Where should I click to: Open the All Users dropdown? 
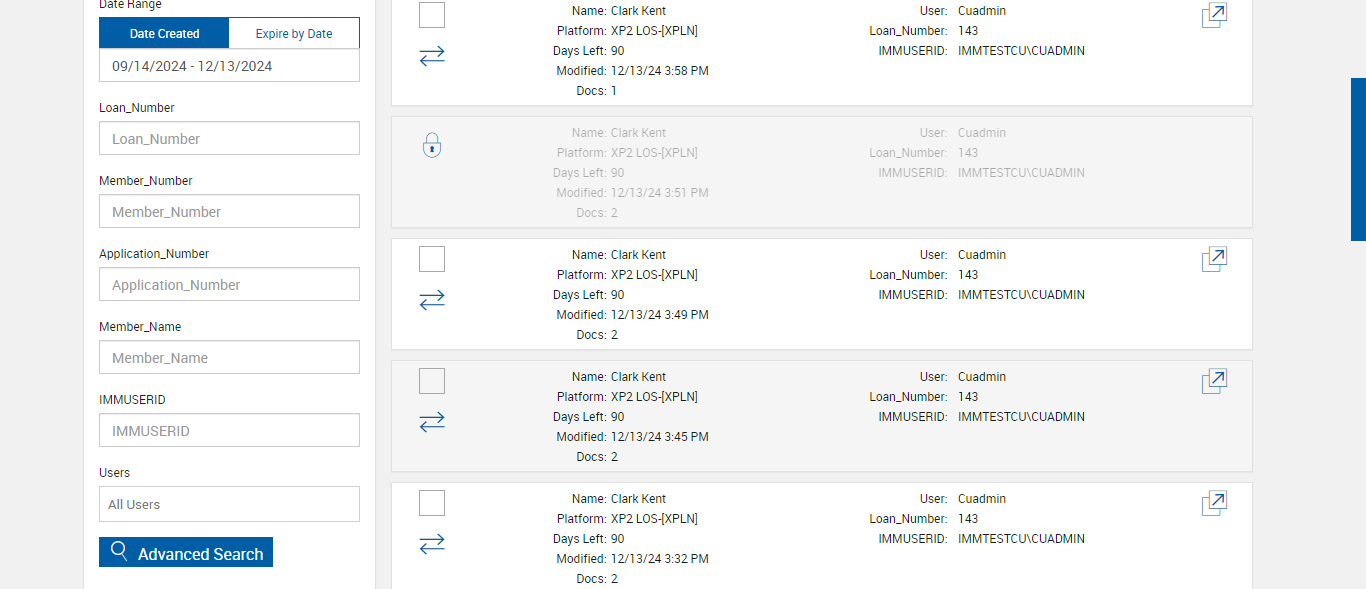(x=229, y=504)
